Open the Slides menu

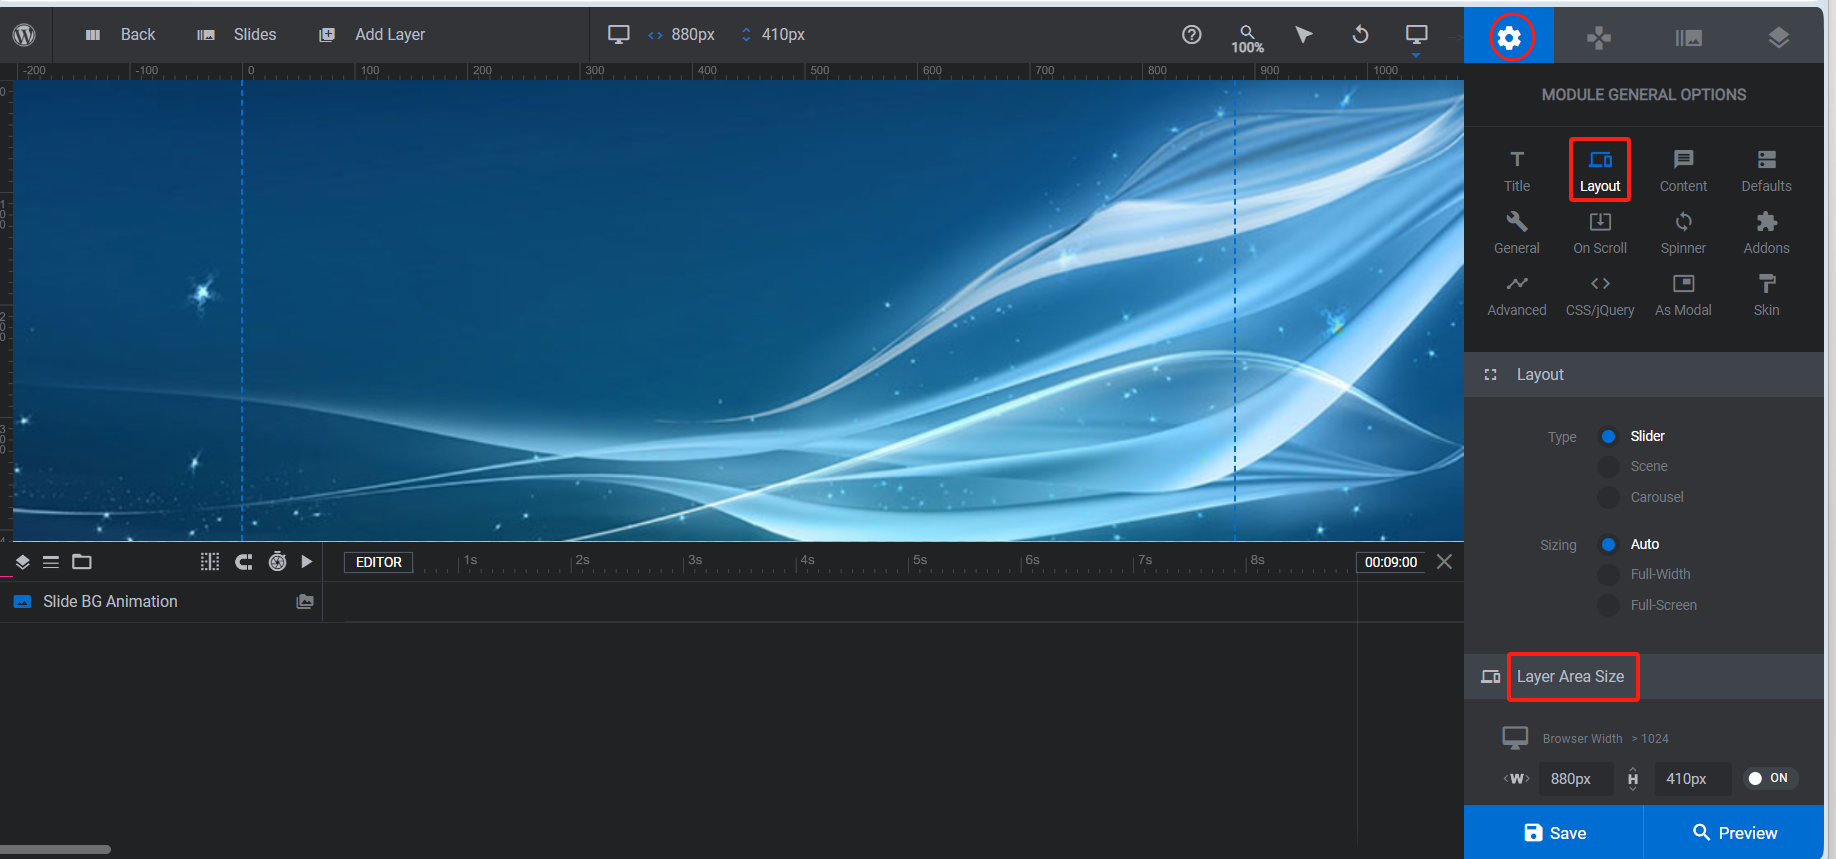(237, 35)
